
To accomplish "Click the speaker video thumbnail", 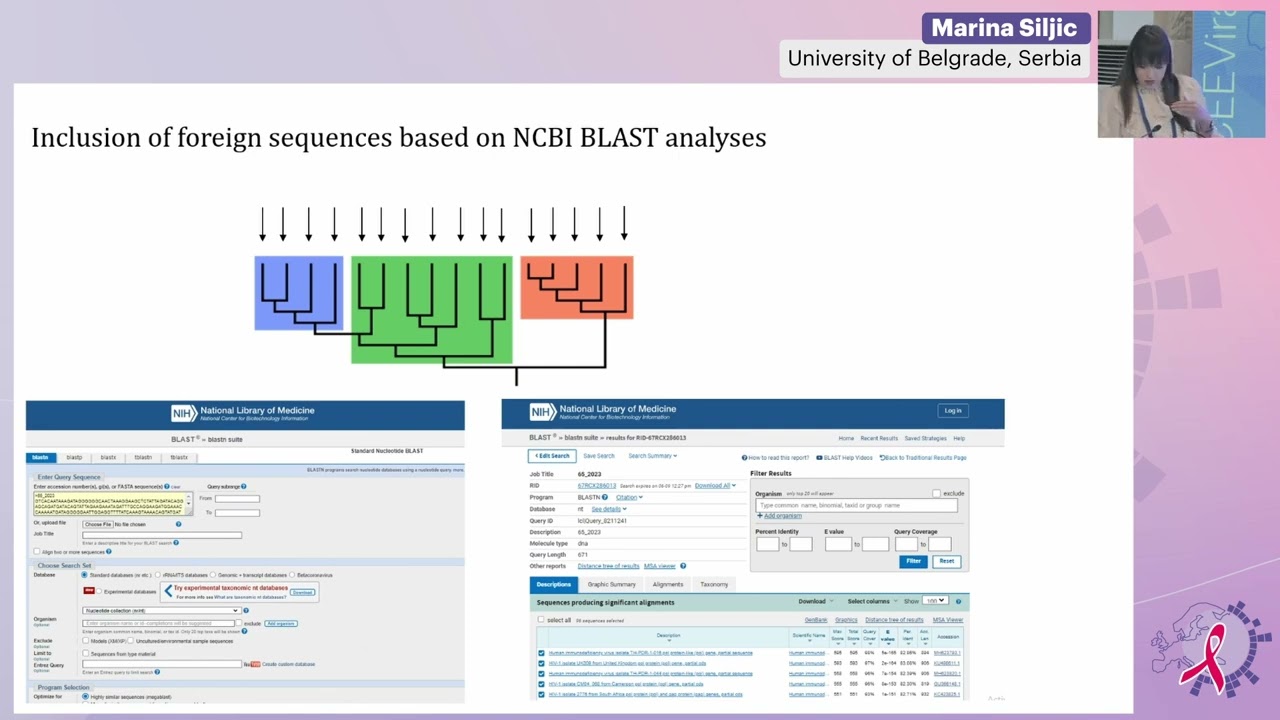I will (x=1181, y=74).
